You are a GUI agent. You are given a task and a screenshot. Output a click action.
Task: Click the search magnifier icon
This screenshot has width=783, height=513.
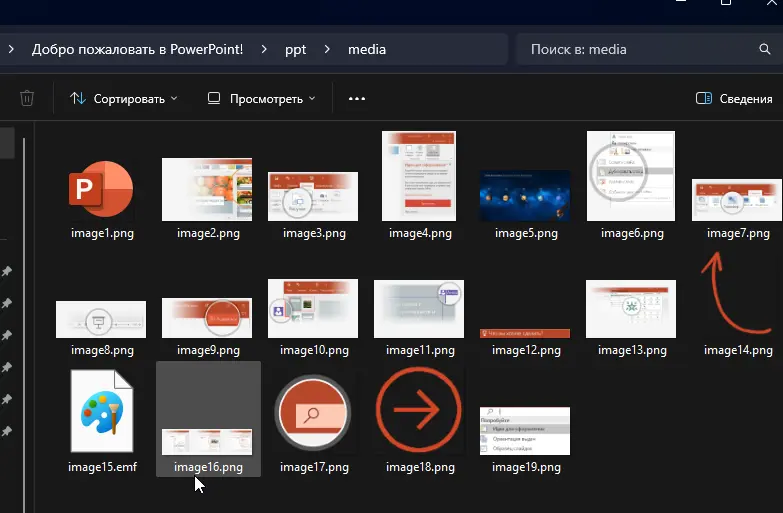pos(765,49)
